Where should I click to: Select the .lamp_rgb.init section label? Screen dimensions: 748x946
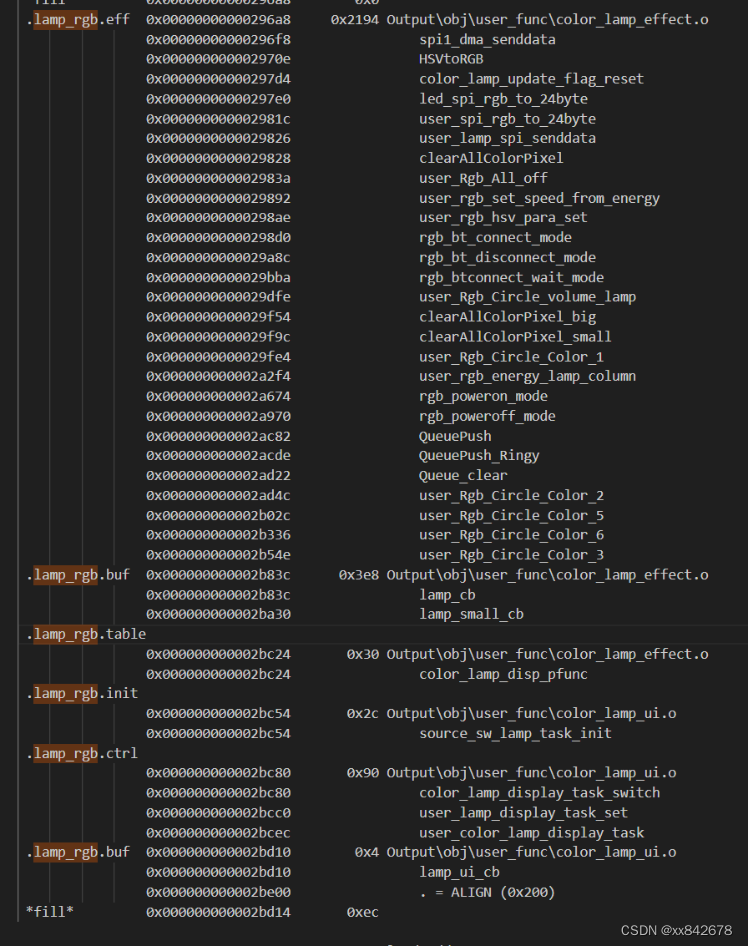pos(82,693)
